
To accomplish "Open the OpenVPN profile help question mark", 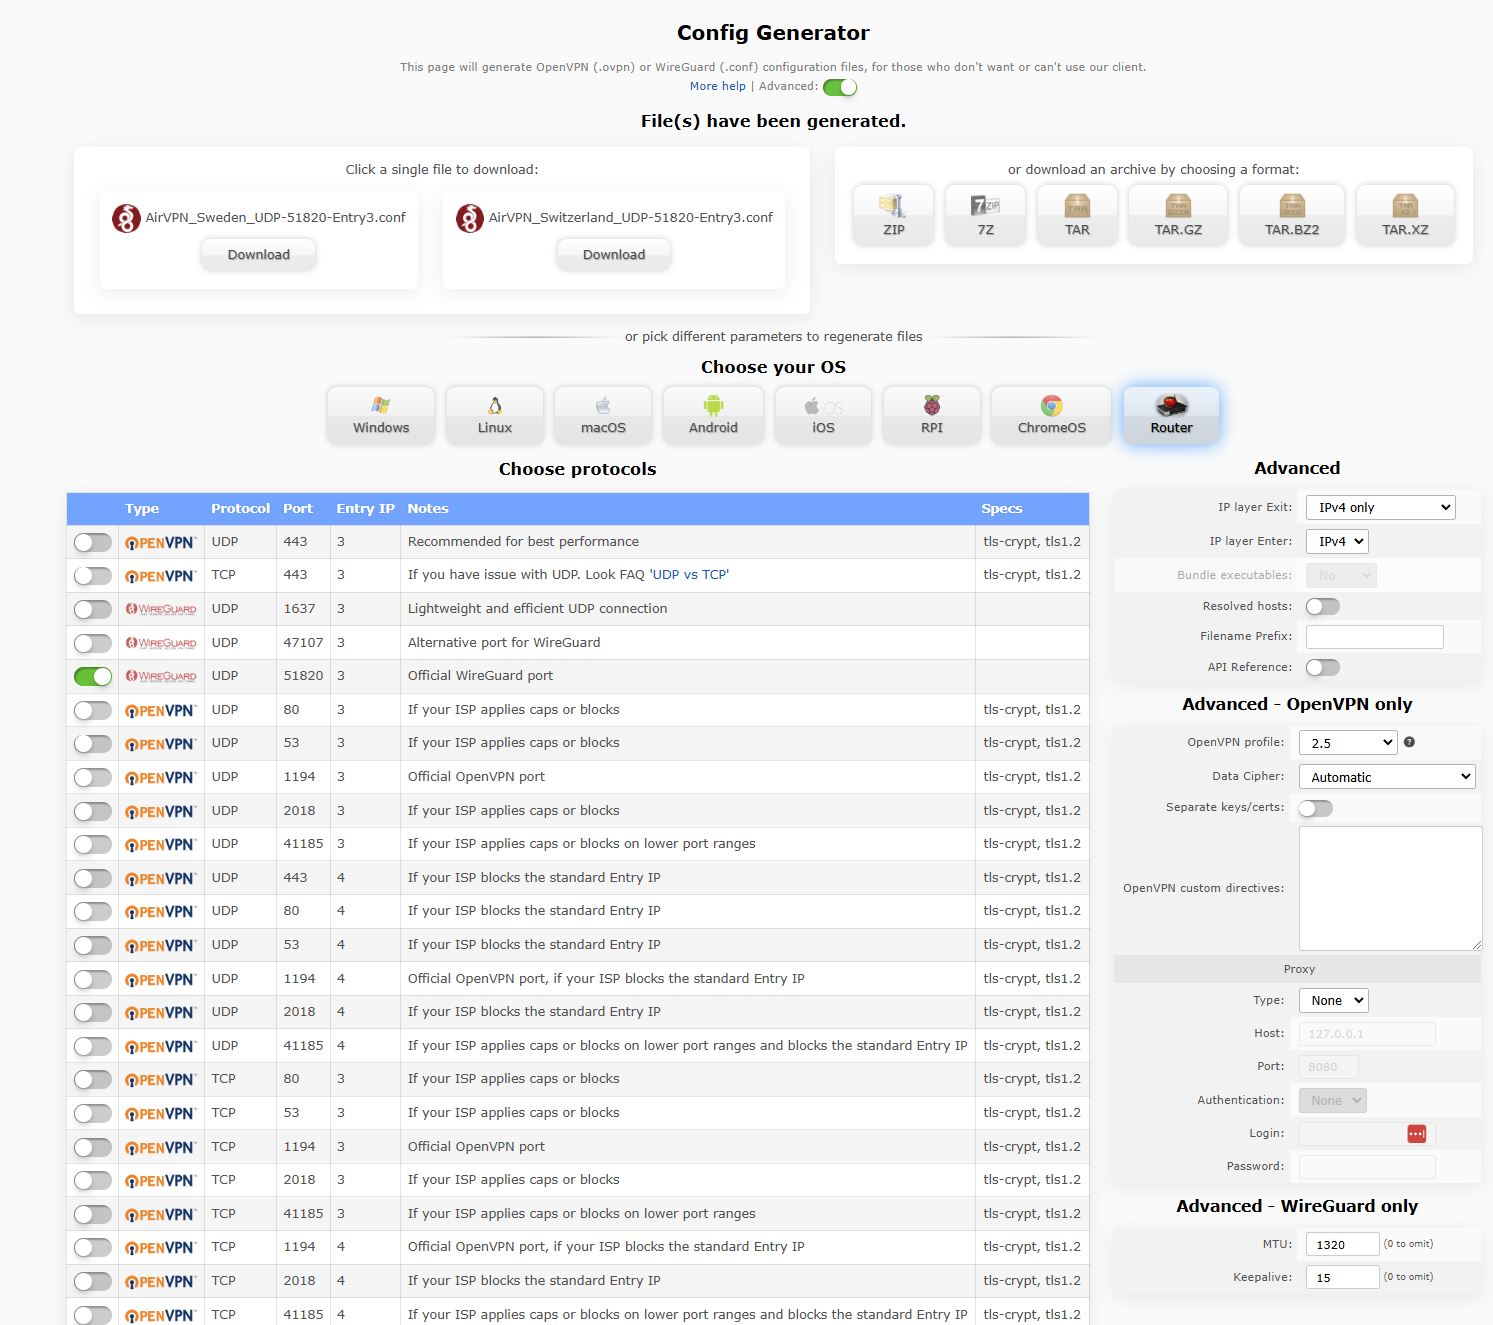I will (x=1409, y=742).
